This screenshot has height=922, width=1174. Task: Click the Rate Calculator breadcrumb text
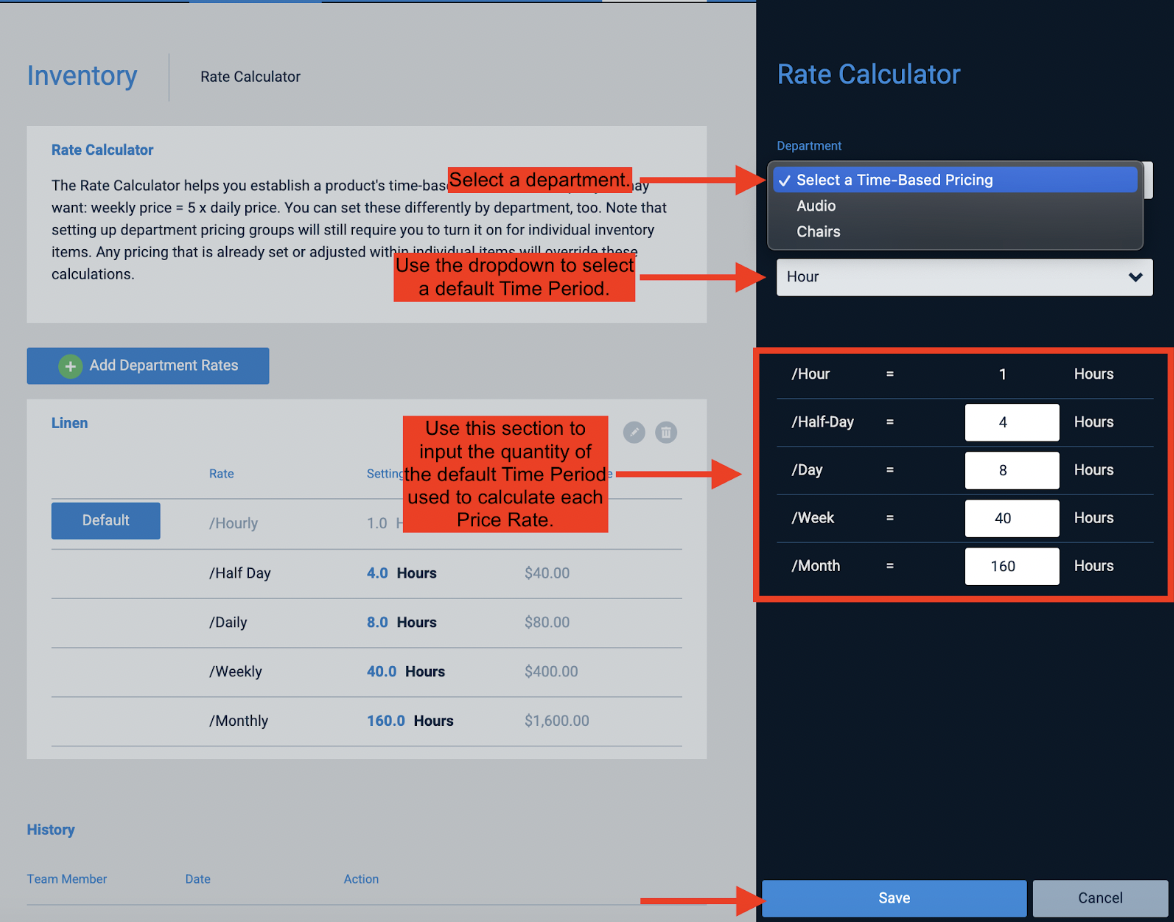pyautogui.click(x=250, y=76)
